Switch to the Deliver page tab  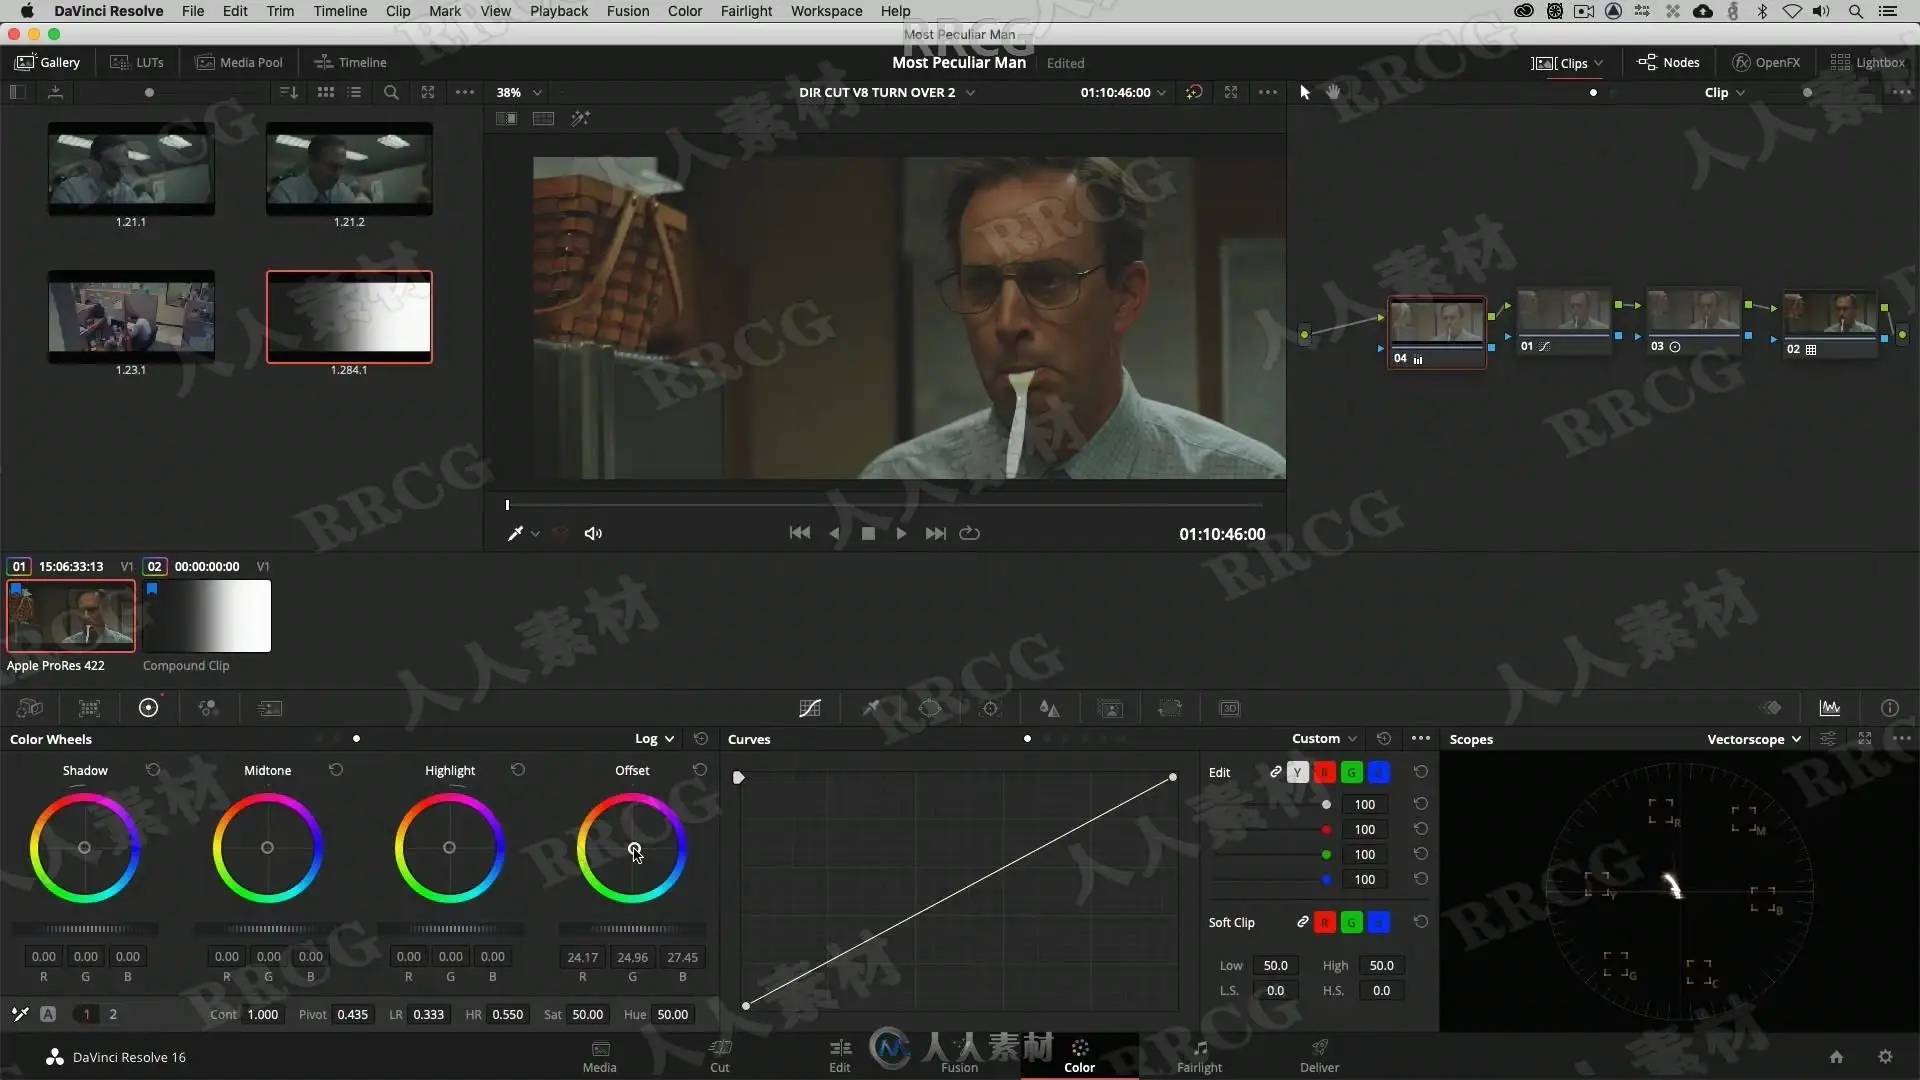(x=1319, y=1056)
